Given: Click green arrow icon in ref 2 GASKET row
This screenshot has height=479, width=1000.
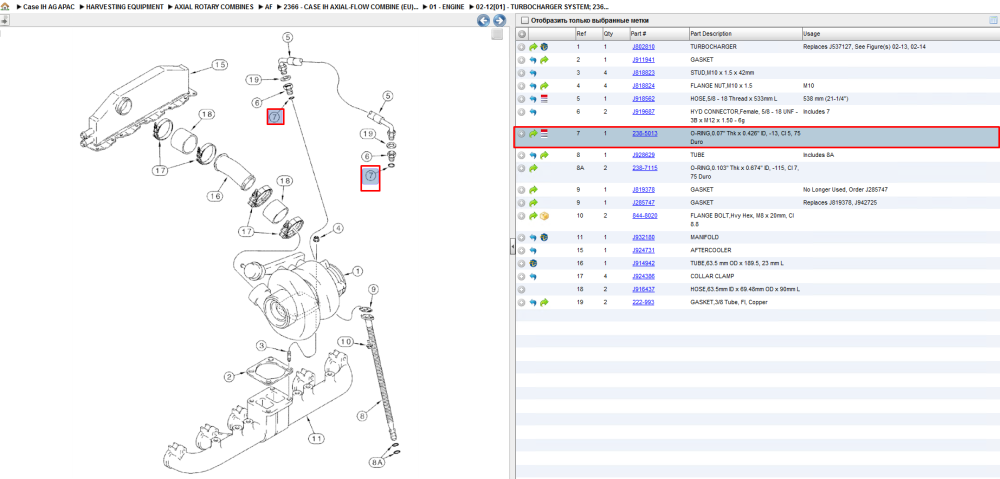Looking at the screenshot, I should pyautogui.click(x=544, y=60).
